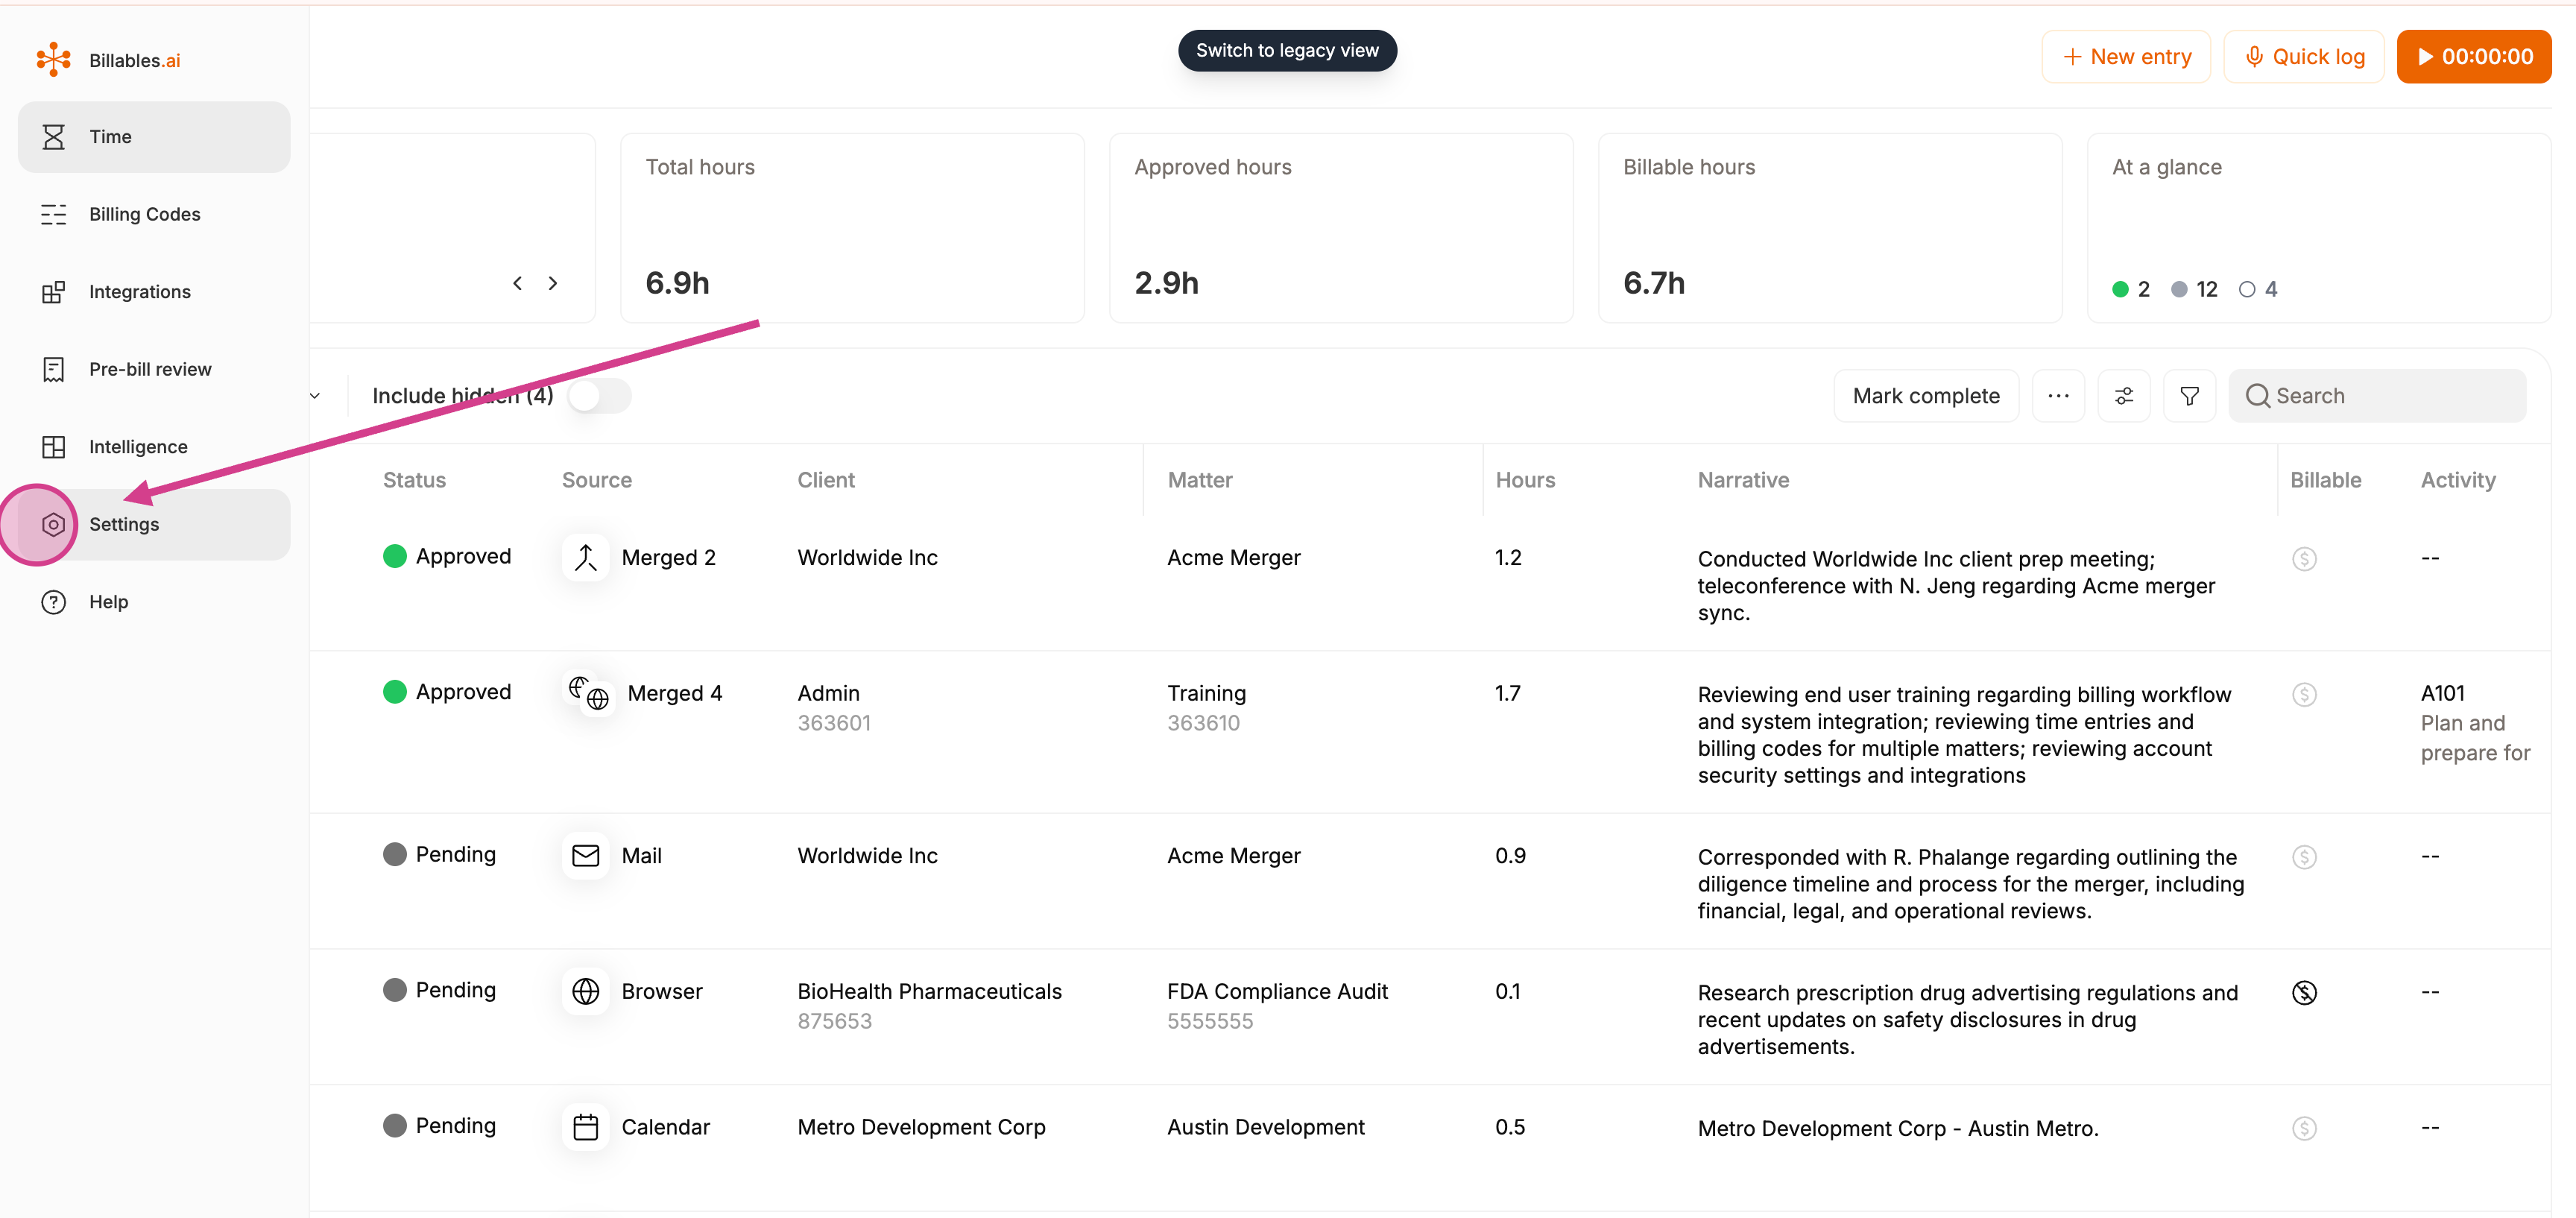Go to the next date period chevron
Image resolution: width=2576 pixels, height=1218 pixels.
(553, 284)
